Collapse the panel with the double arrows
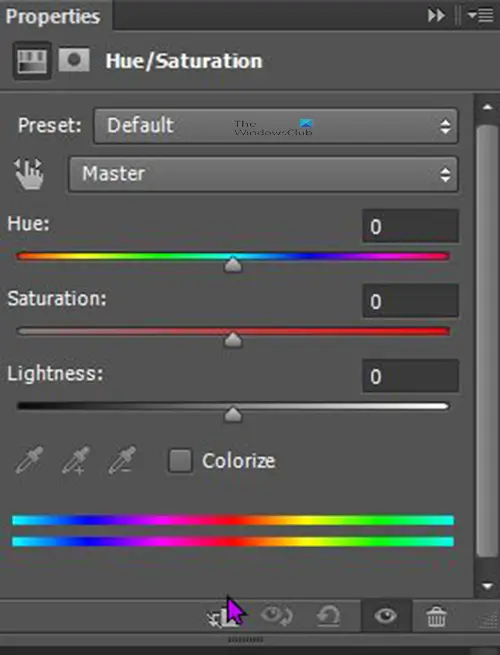 (x=436, y=16)
